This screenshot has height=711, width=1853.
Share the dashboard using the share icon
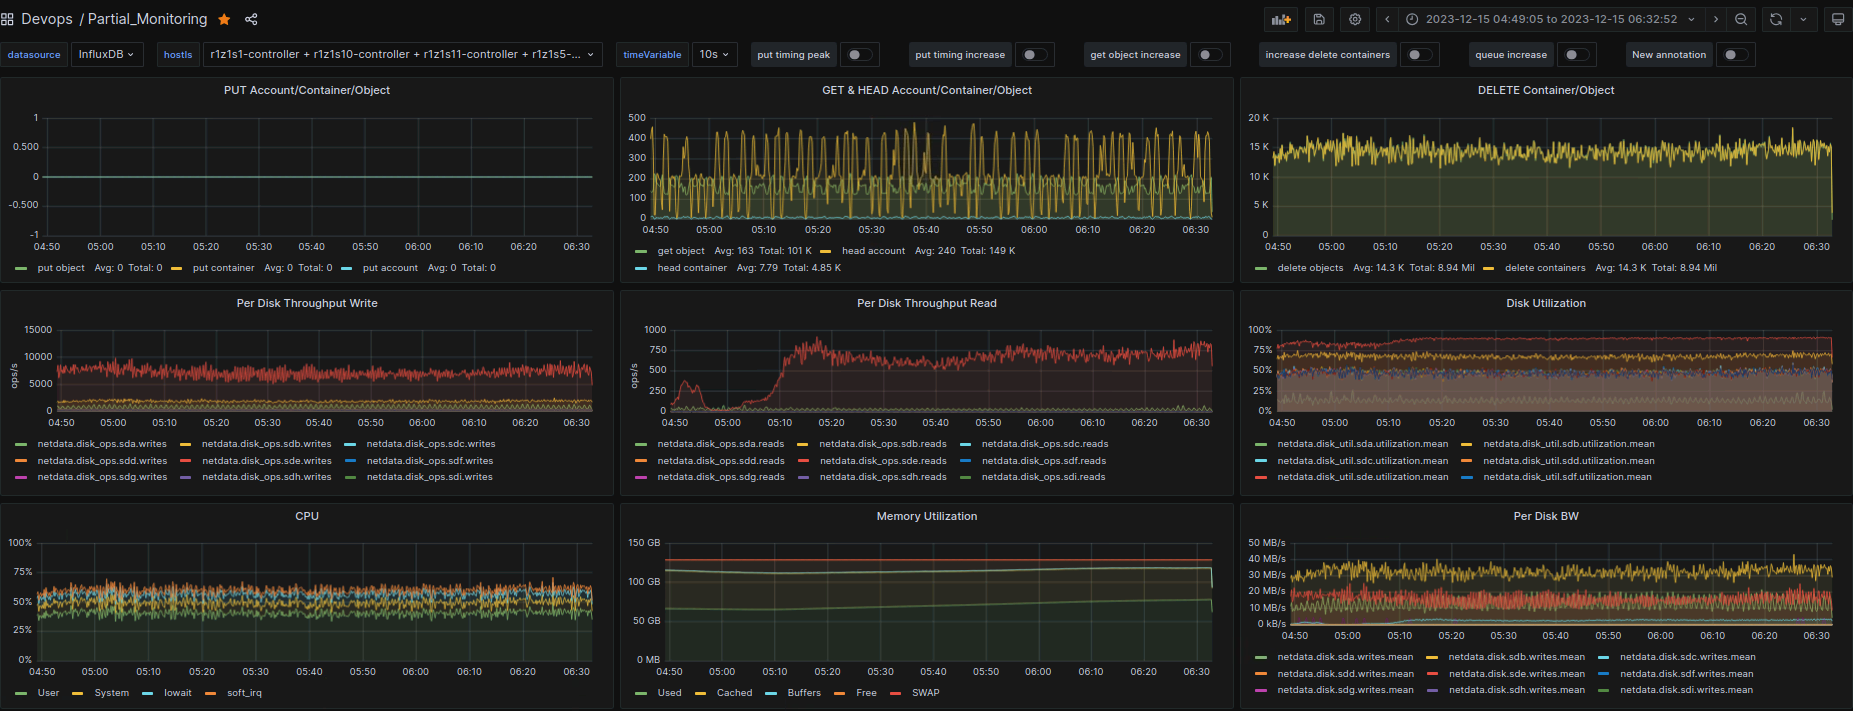click(x=251, y=19)
